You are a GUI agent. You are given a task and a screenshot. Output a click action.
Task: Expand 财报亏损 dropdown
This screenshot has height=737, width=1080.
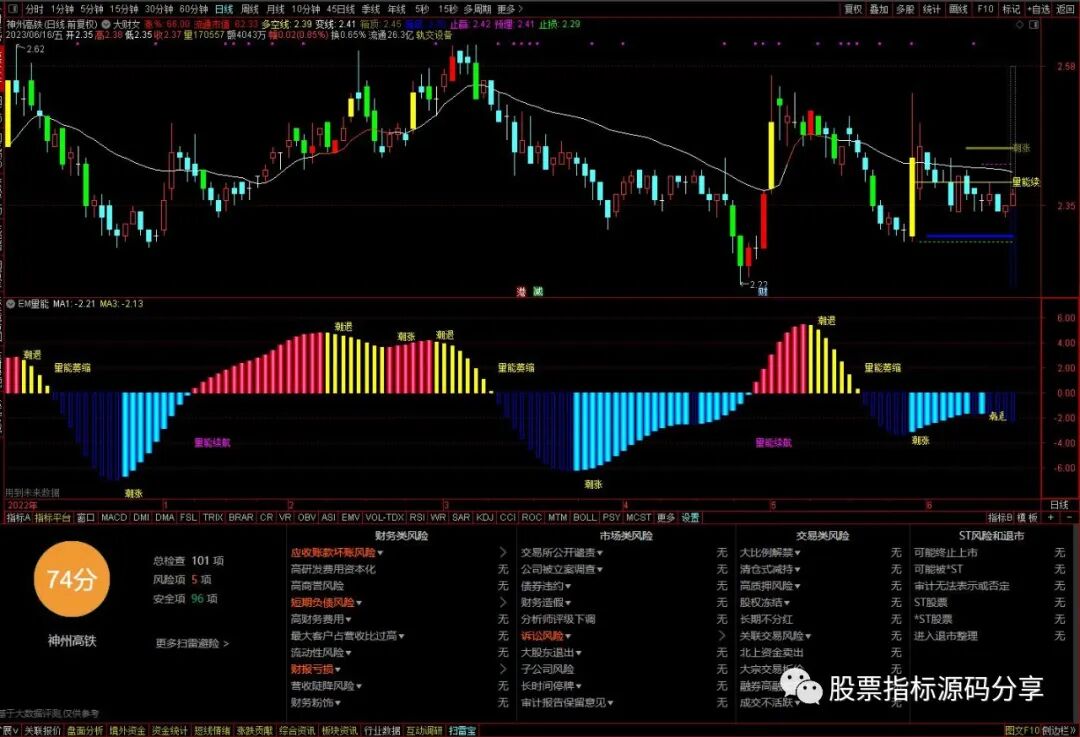[x=338, y=669]
